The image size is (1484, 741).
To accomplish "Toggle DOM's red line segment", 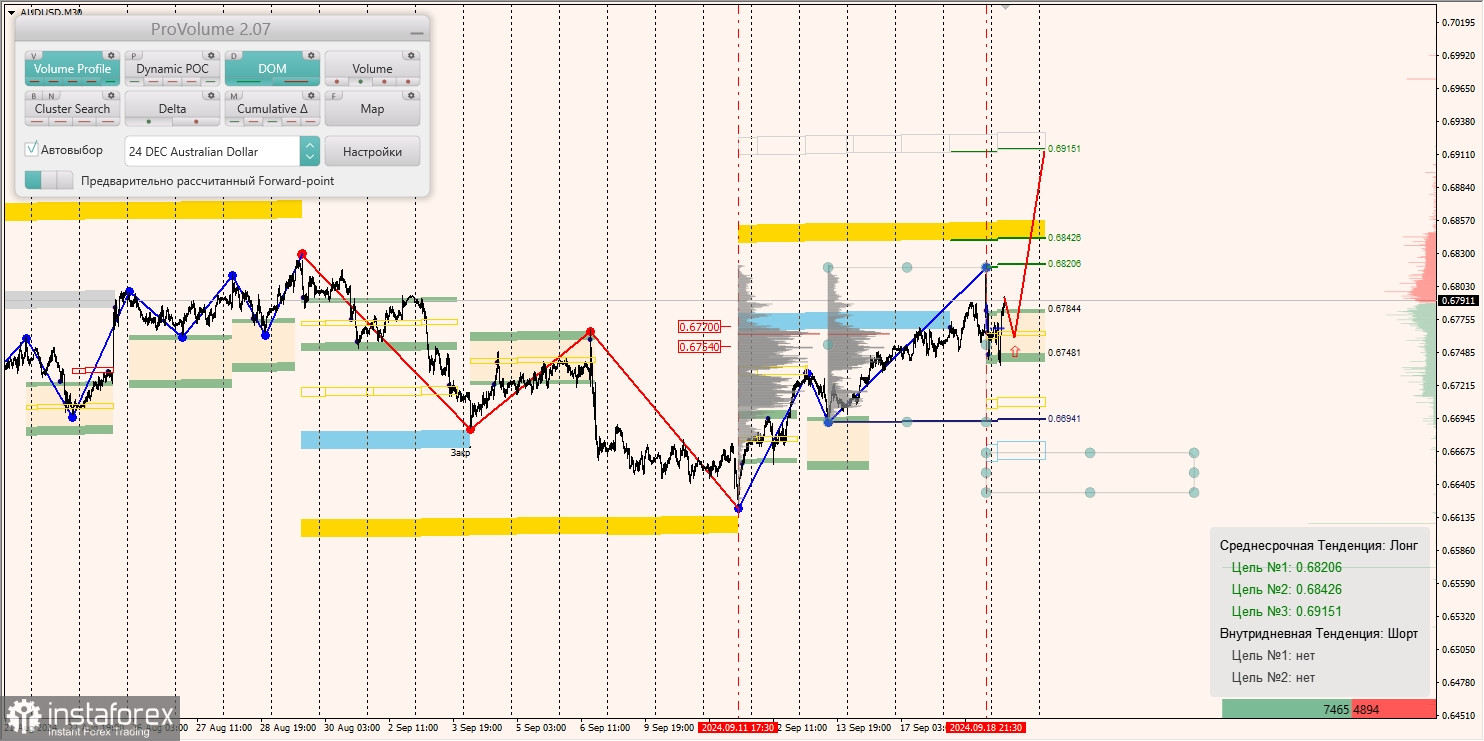I will tap(296, 82).
